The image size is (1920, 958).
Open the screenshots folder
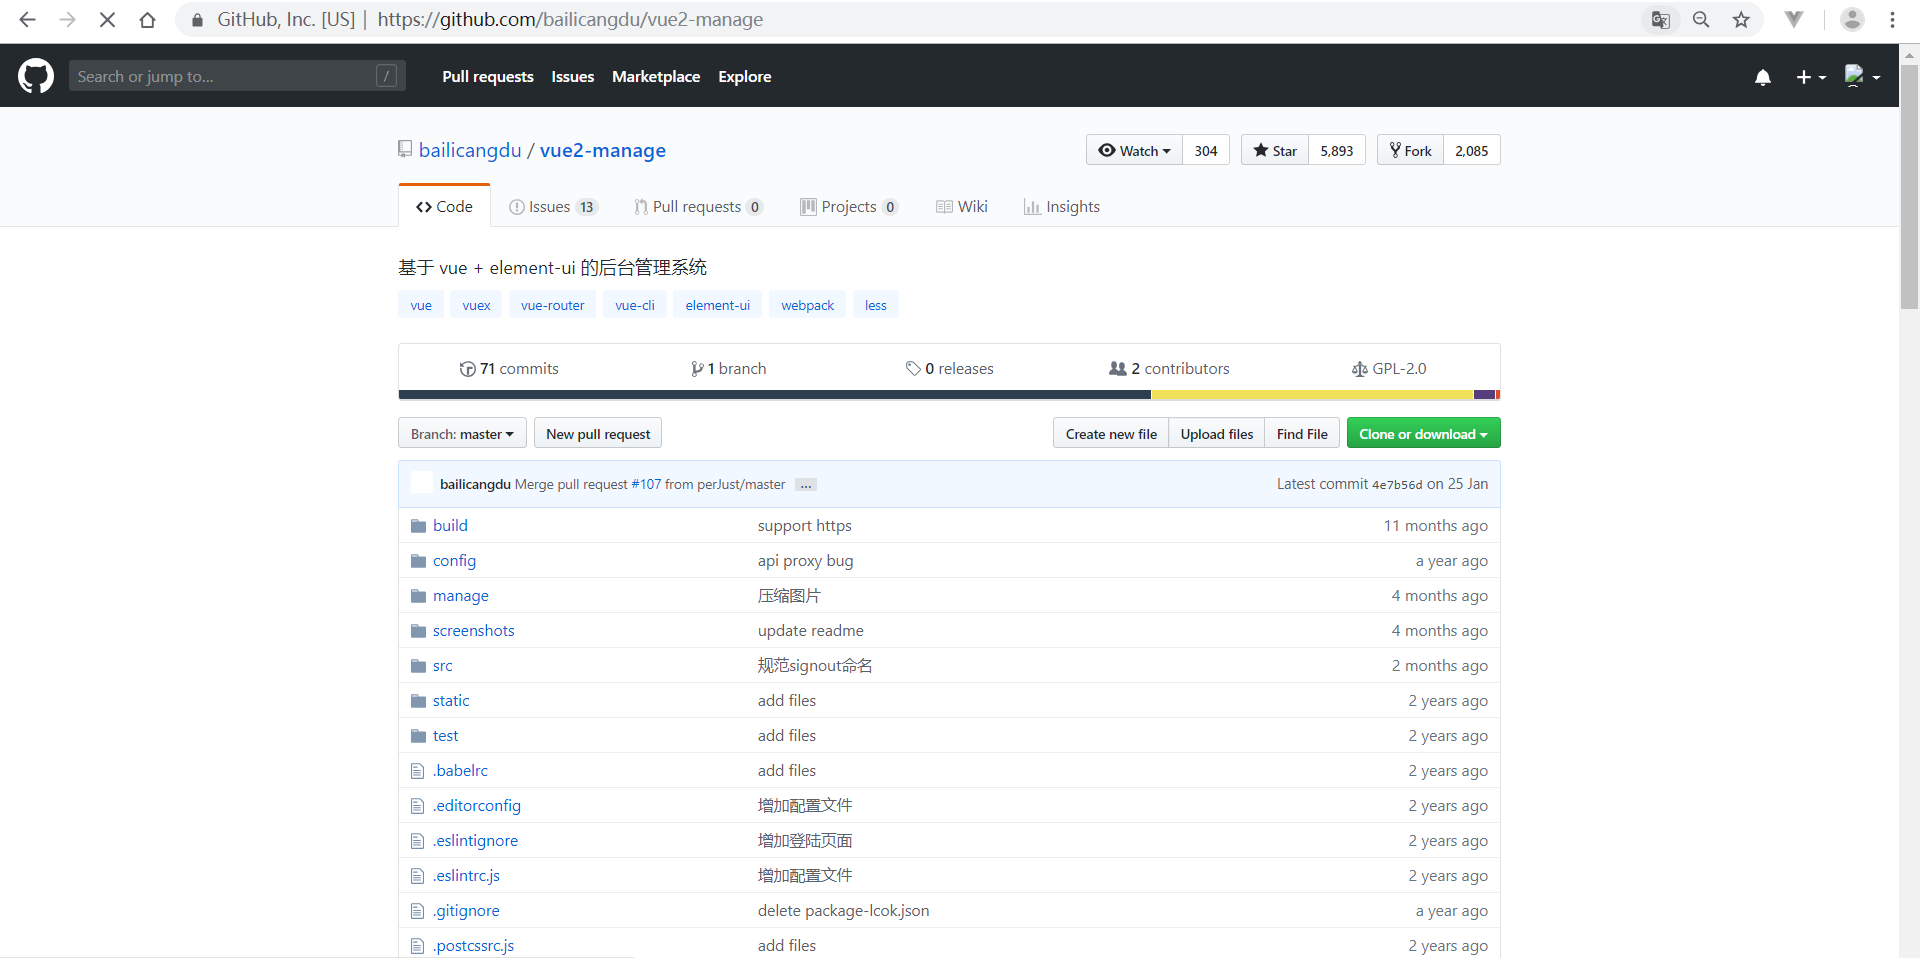[474, 631]
